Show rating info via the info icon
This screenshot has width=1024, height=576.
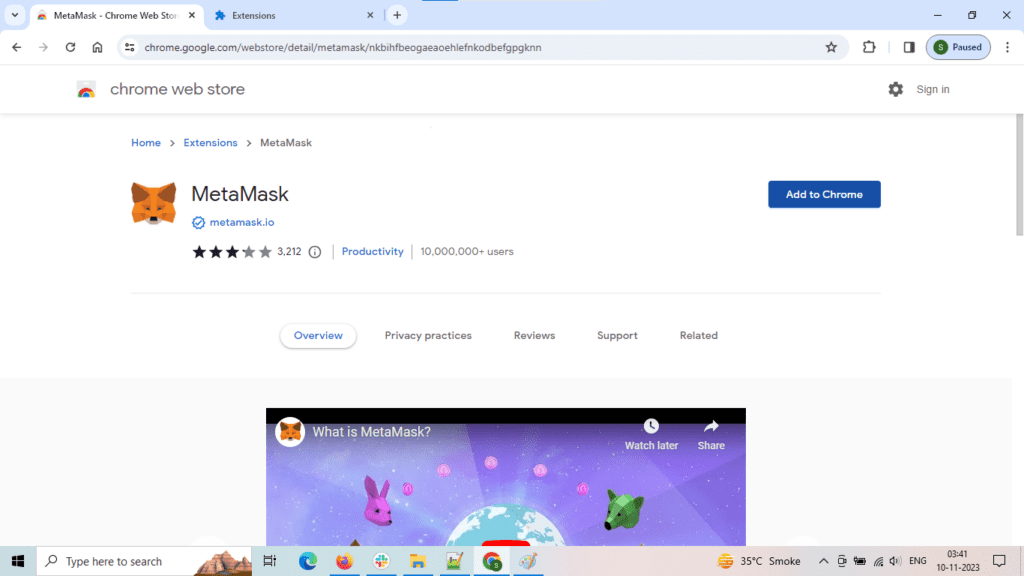coord(315,252)
